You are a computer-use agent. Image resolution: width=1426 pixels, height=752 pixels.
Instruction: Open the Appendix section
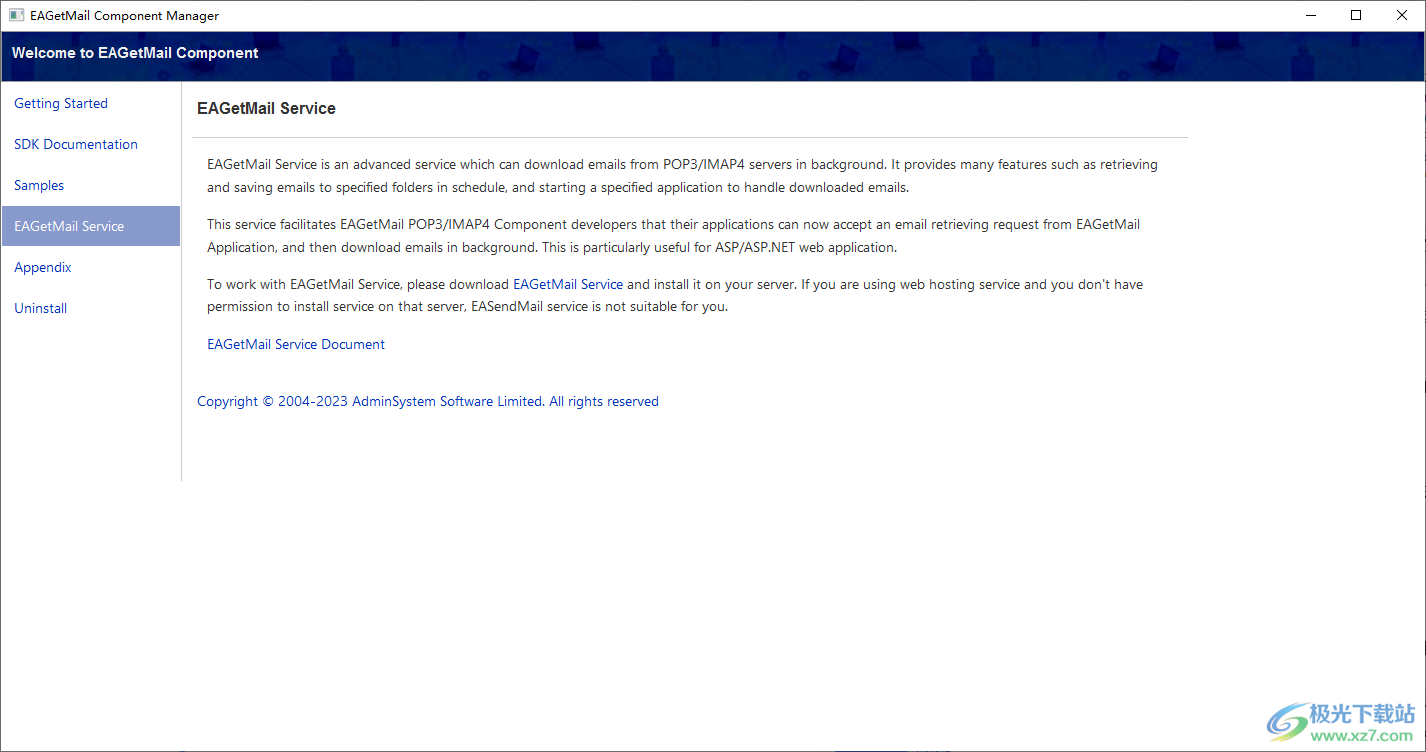click(43, 267)
